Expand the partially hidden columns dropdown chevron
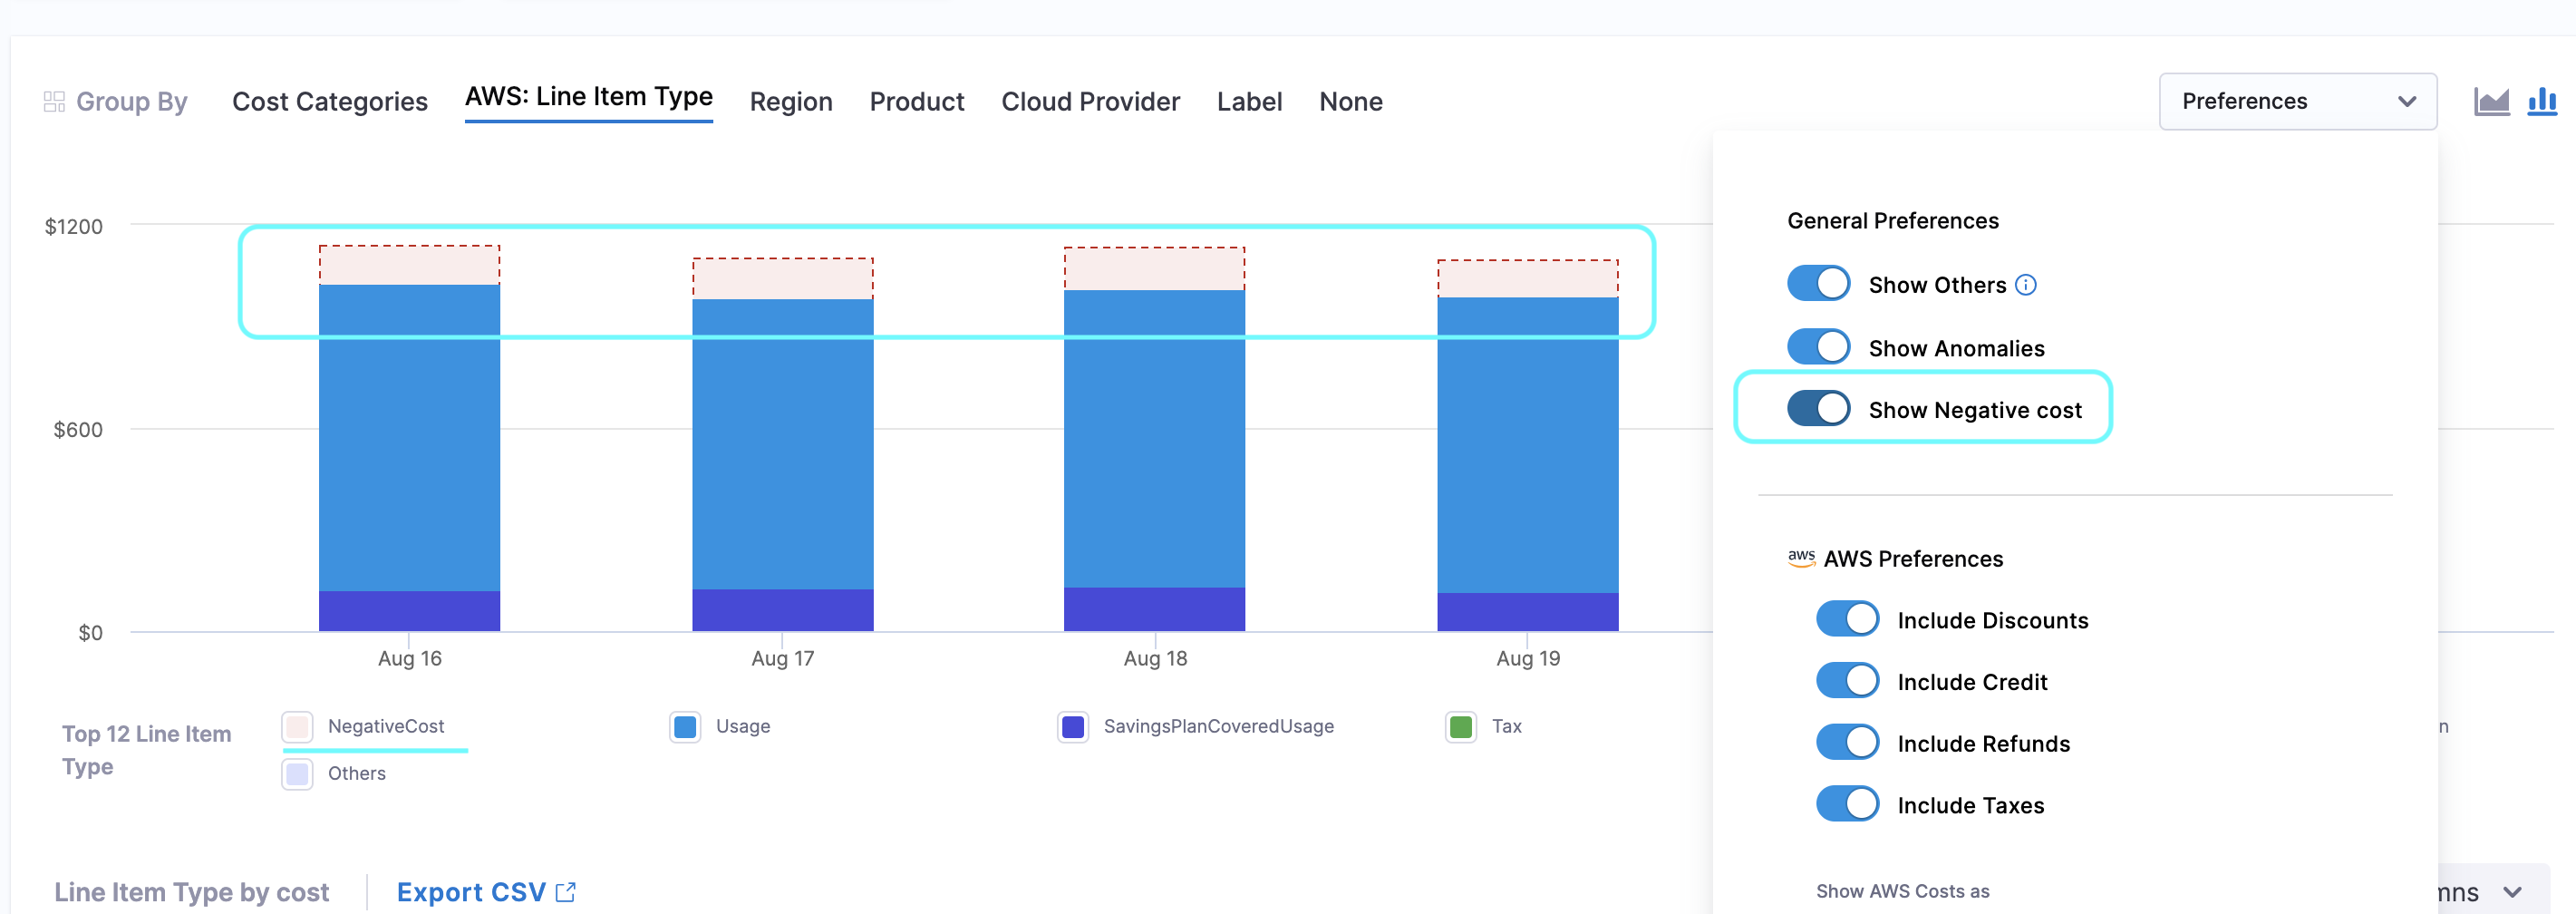 point(2512,891)
